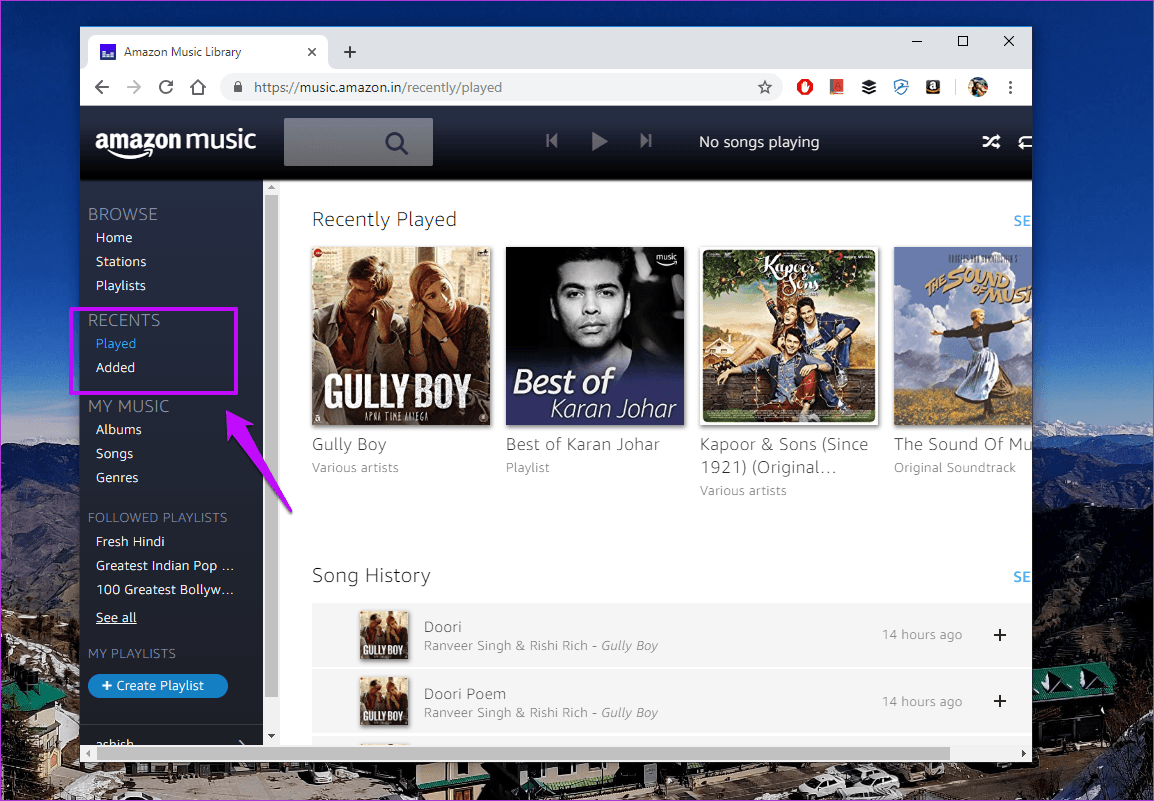Bookmark this page with the star
Viewport: 1154px width, 801px height.
[x=765, y=88]
